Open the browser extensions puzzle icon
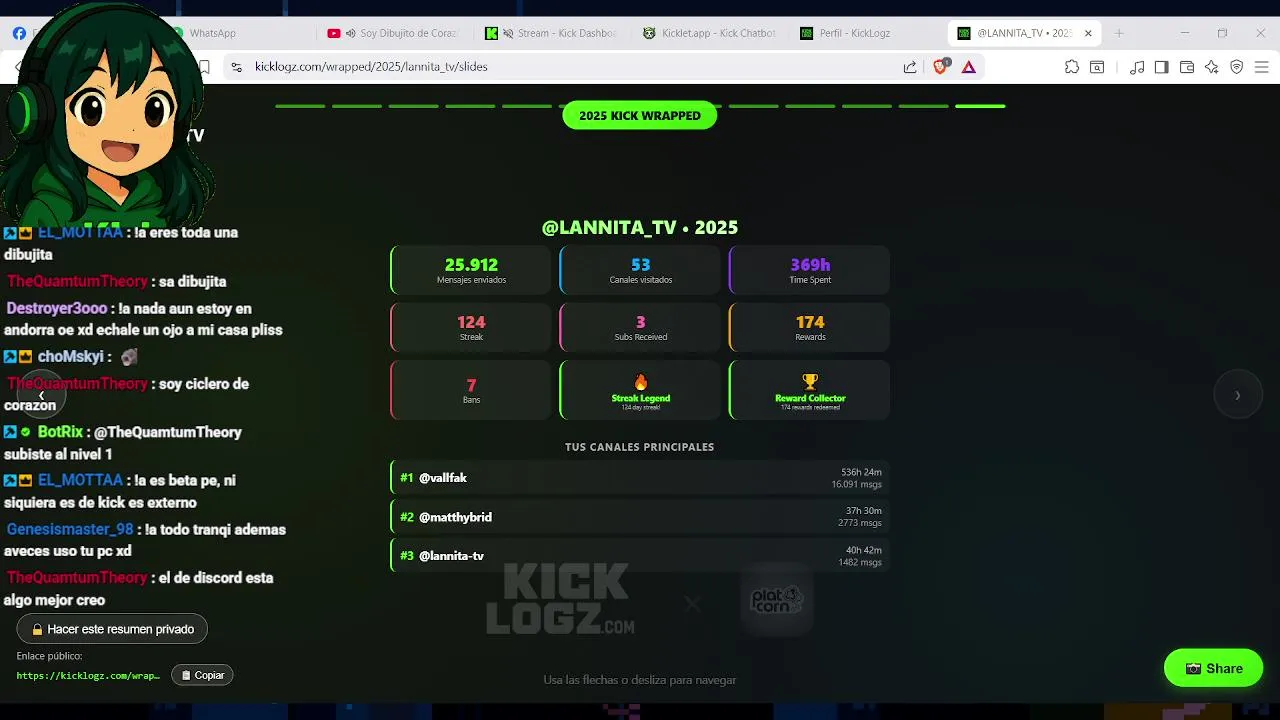 click(x=1072, y=67)
